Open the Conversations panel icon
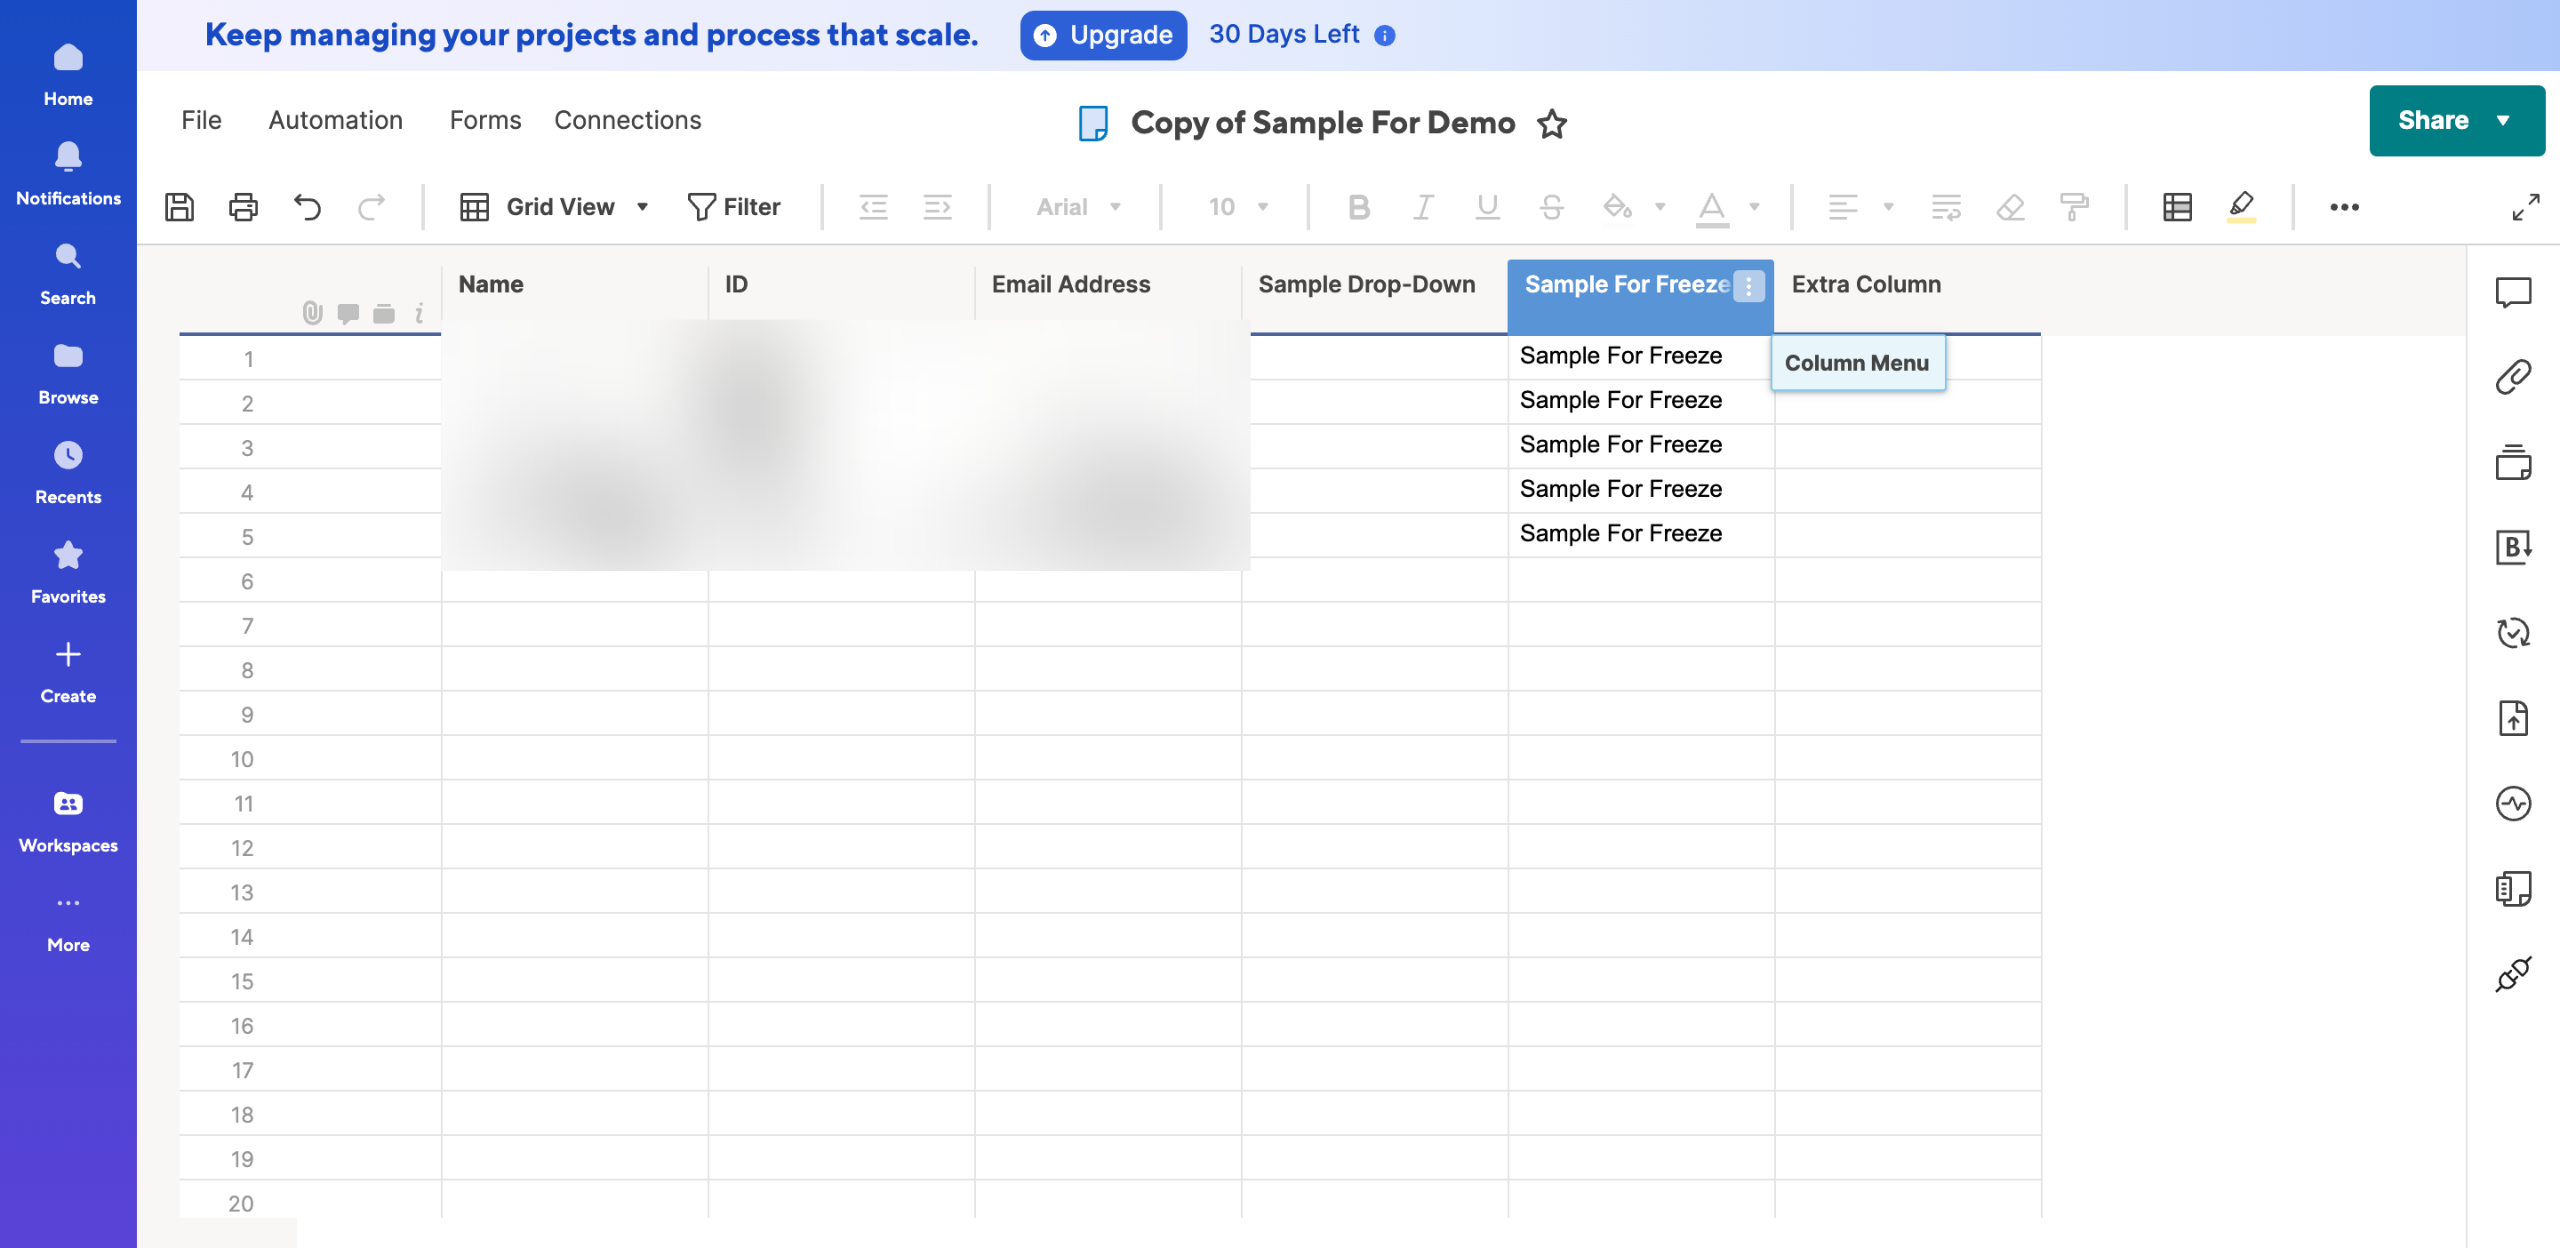2560x1248 pixels. point(2513,292)
